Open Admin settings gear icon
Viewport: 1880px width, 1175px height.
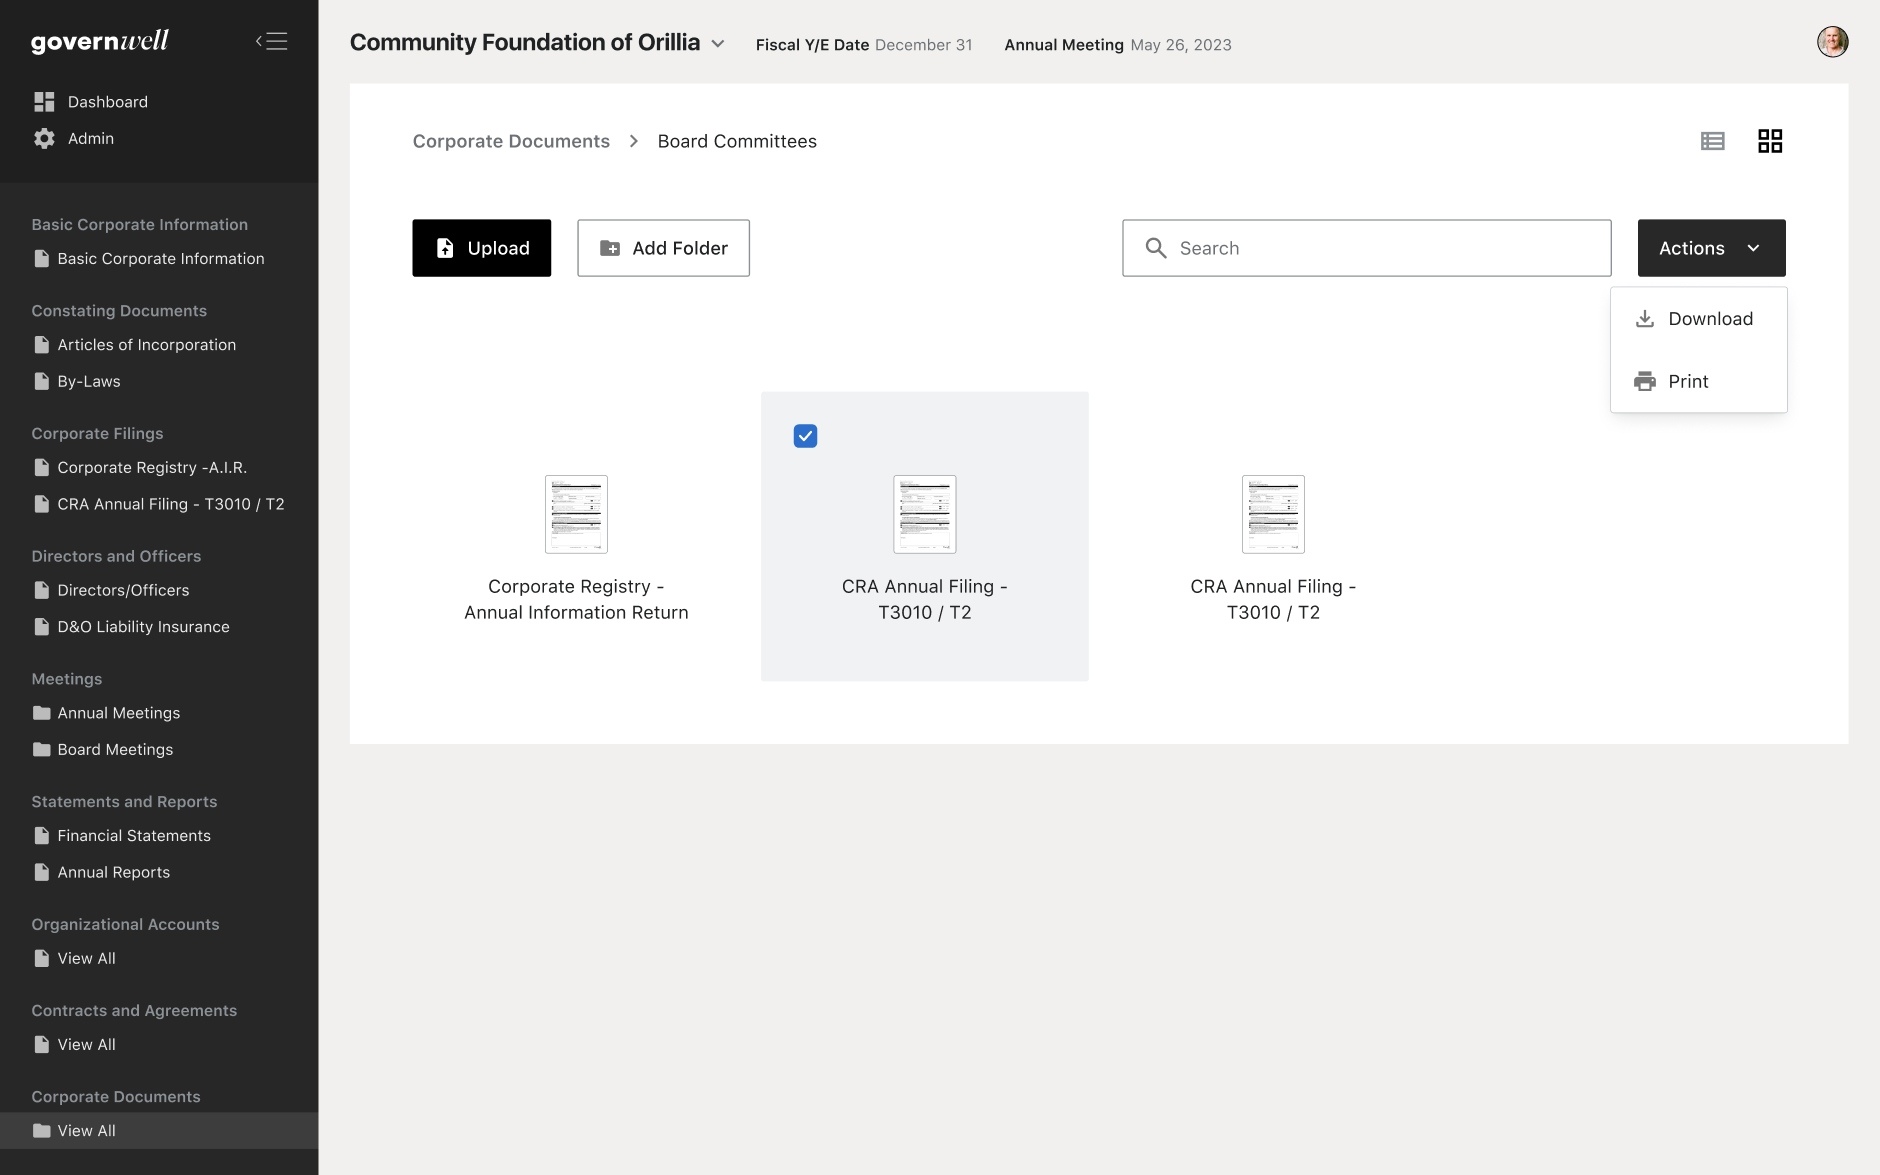[x=44, y=139]
